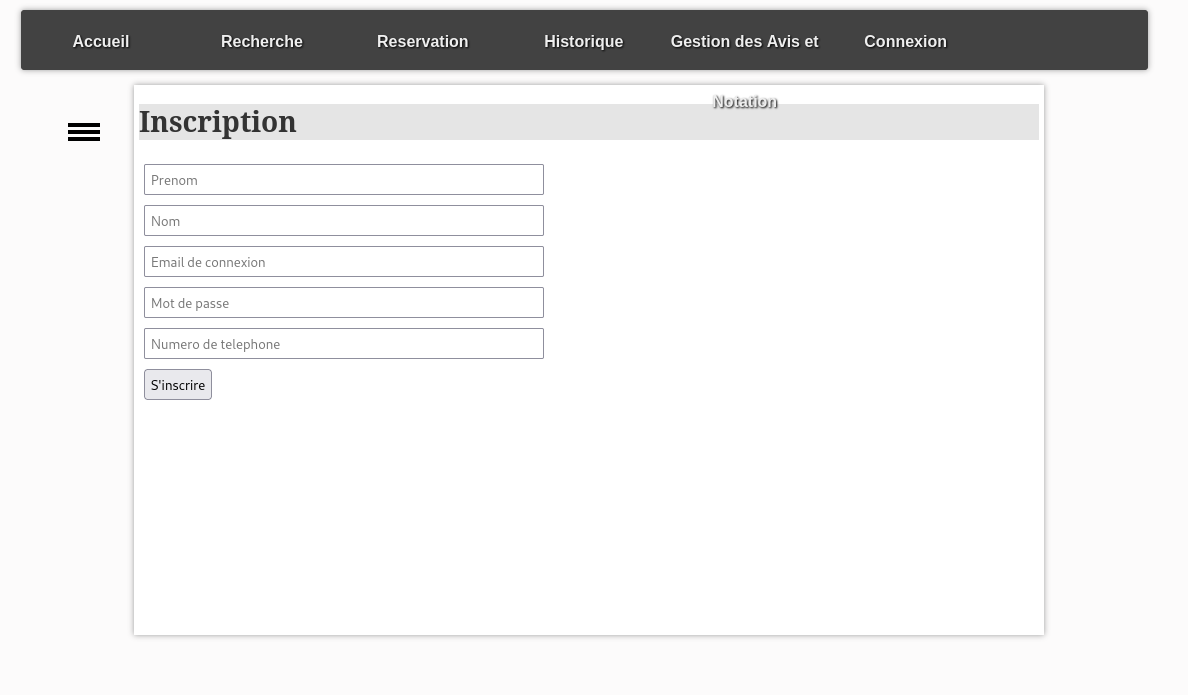
Task: Click the Mot de passe field
Action: [x=343, y=303]
